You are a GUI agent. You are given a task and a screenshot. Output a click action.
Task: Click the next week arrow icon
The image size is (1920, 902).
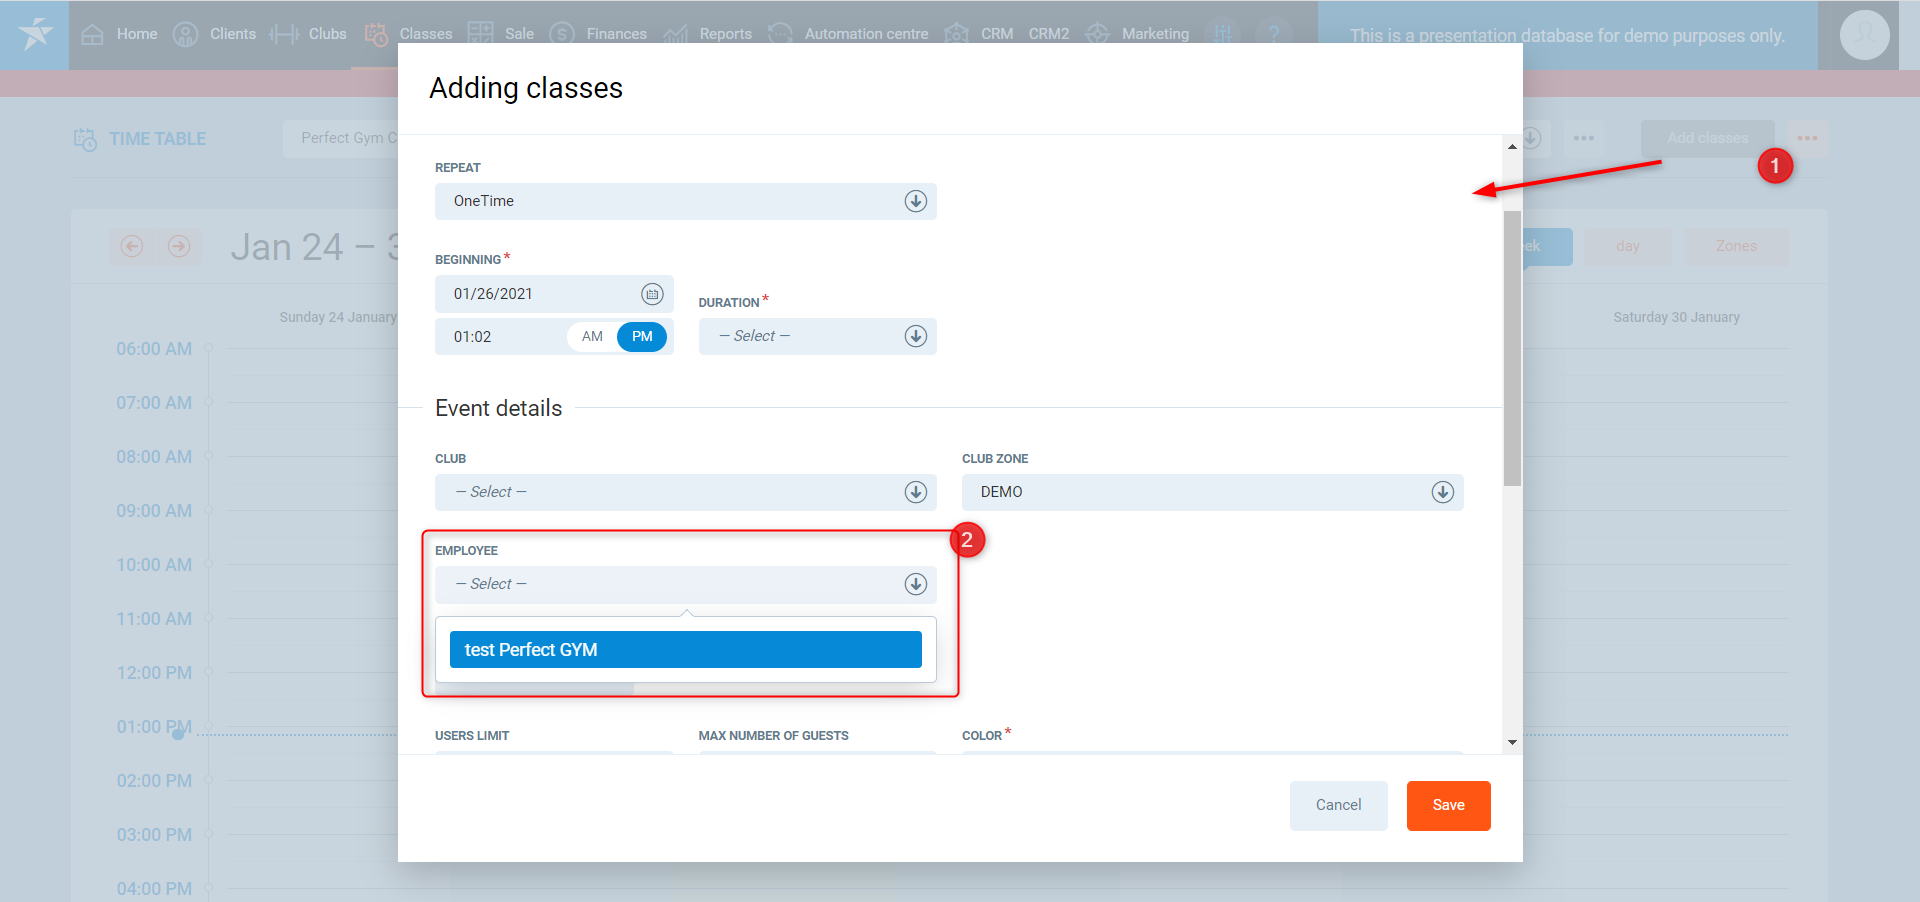[x=179, y=246]
